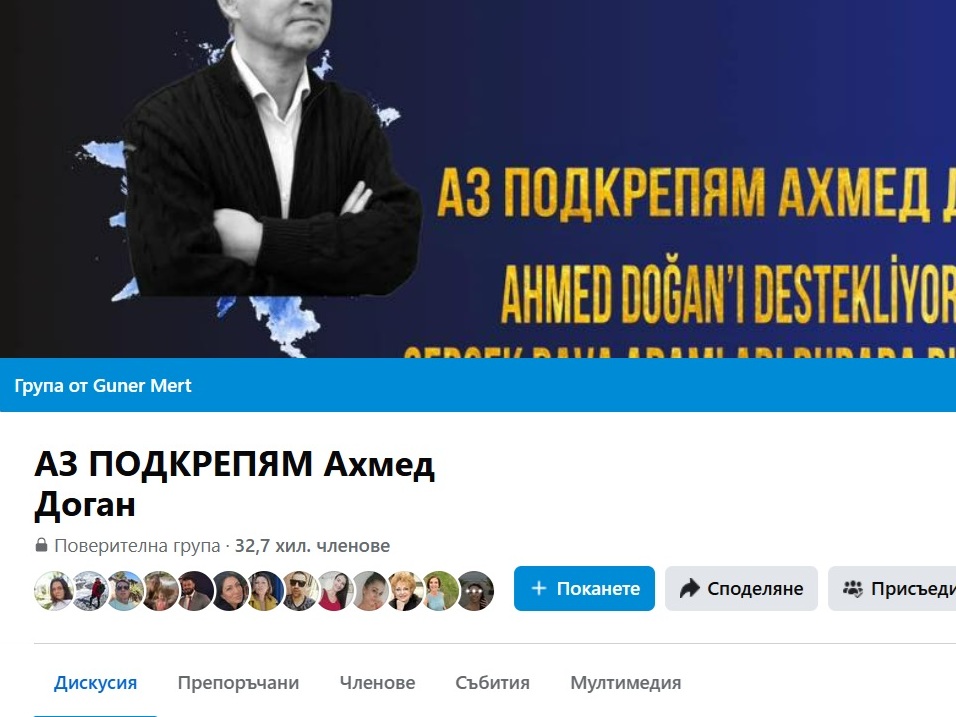Viewport: 956px width, 717px height.
Task: Open the 32,7 хил. членове link
Action: [312, 545]
